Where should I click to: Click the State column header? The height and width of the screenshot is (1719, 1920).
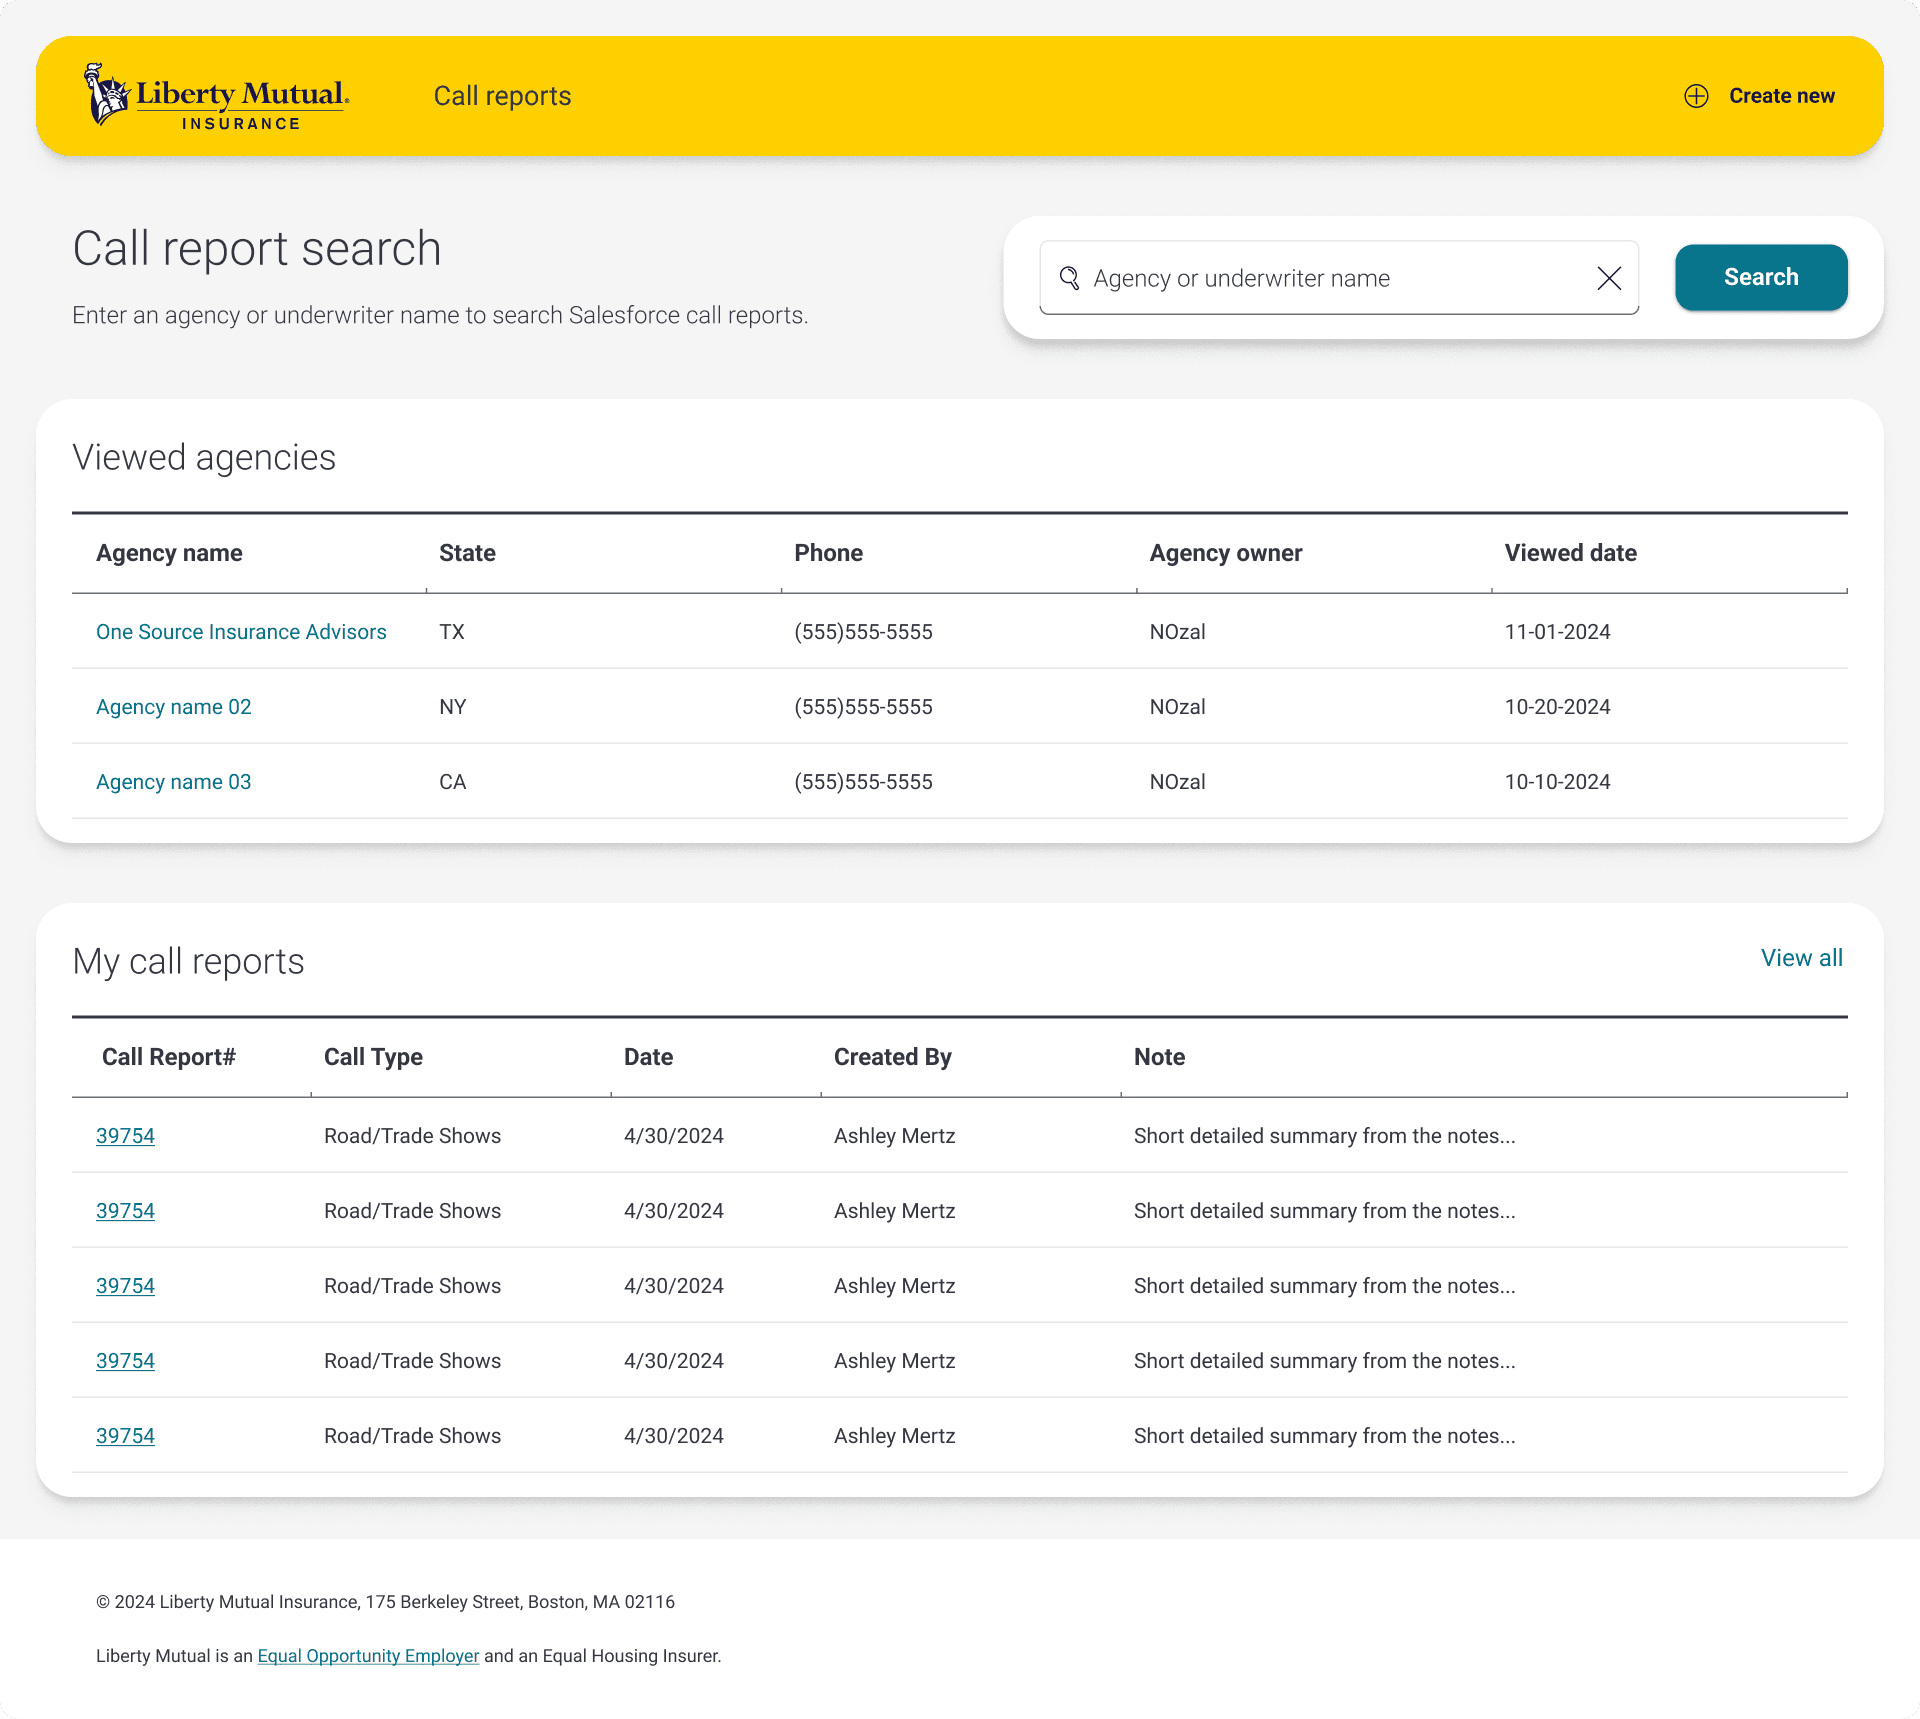coord(467,553)
